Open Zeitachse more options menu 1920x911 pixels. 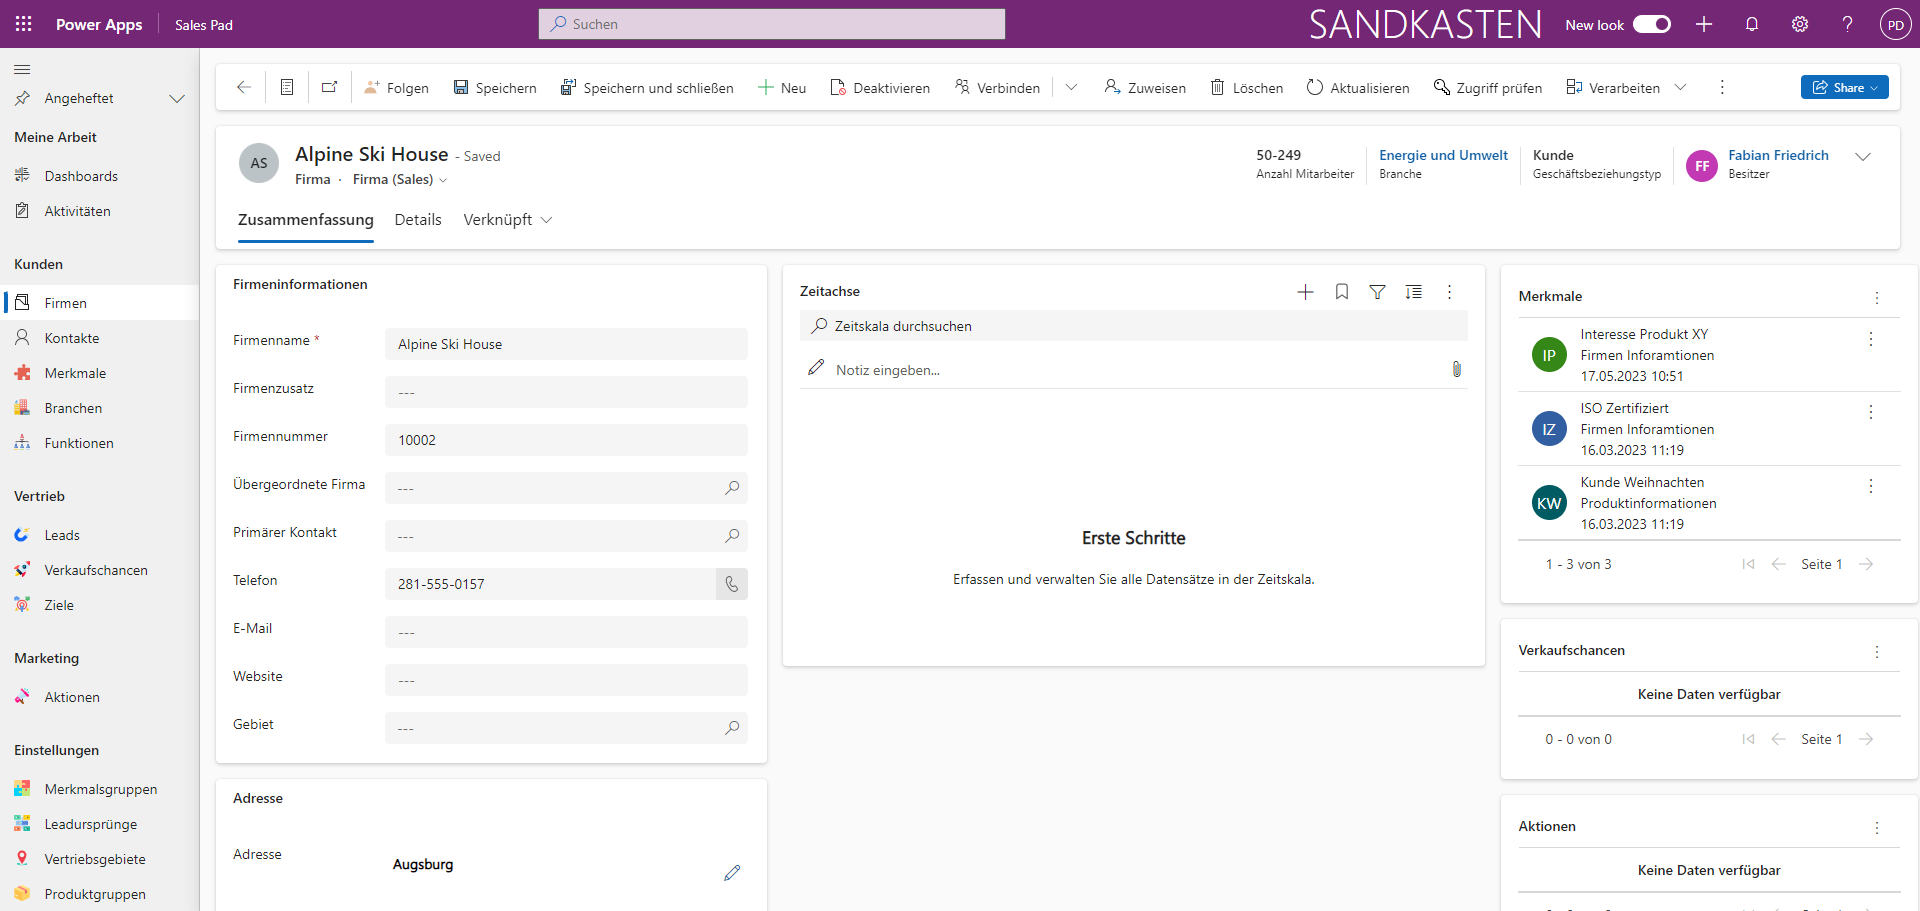tap(1449, 292)
